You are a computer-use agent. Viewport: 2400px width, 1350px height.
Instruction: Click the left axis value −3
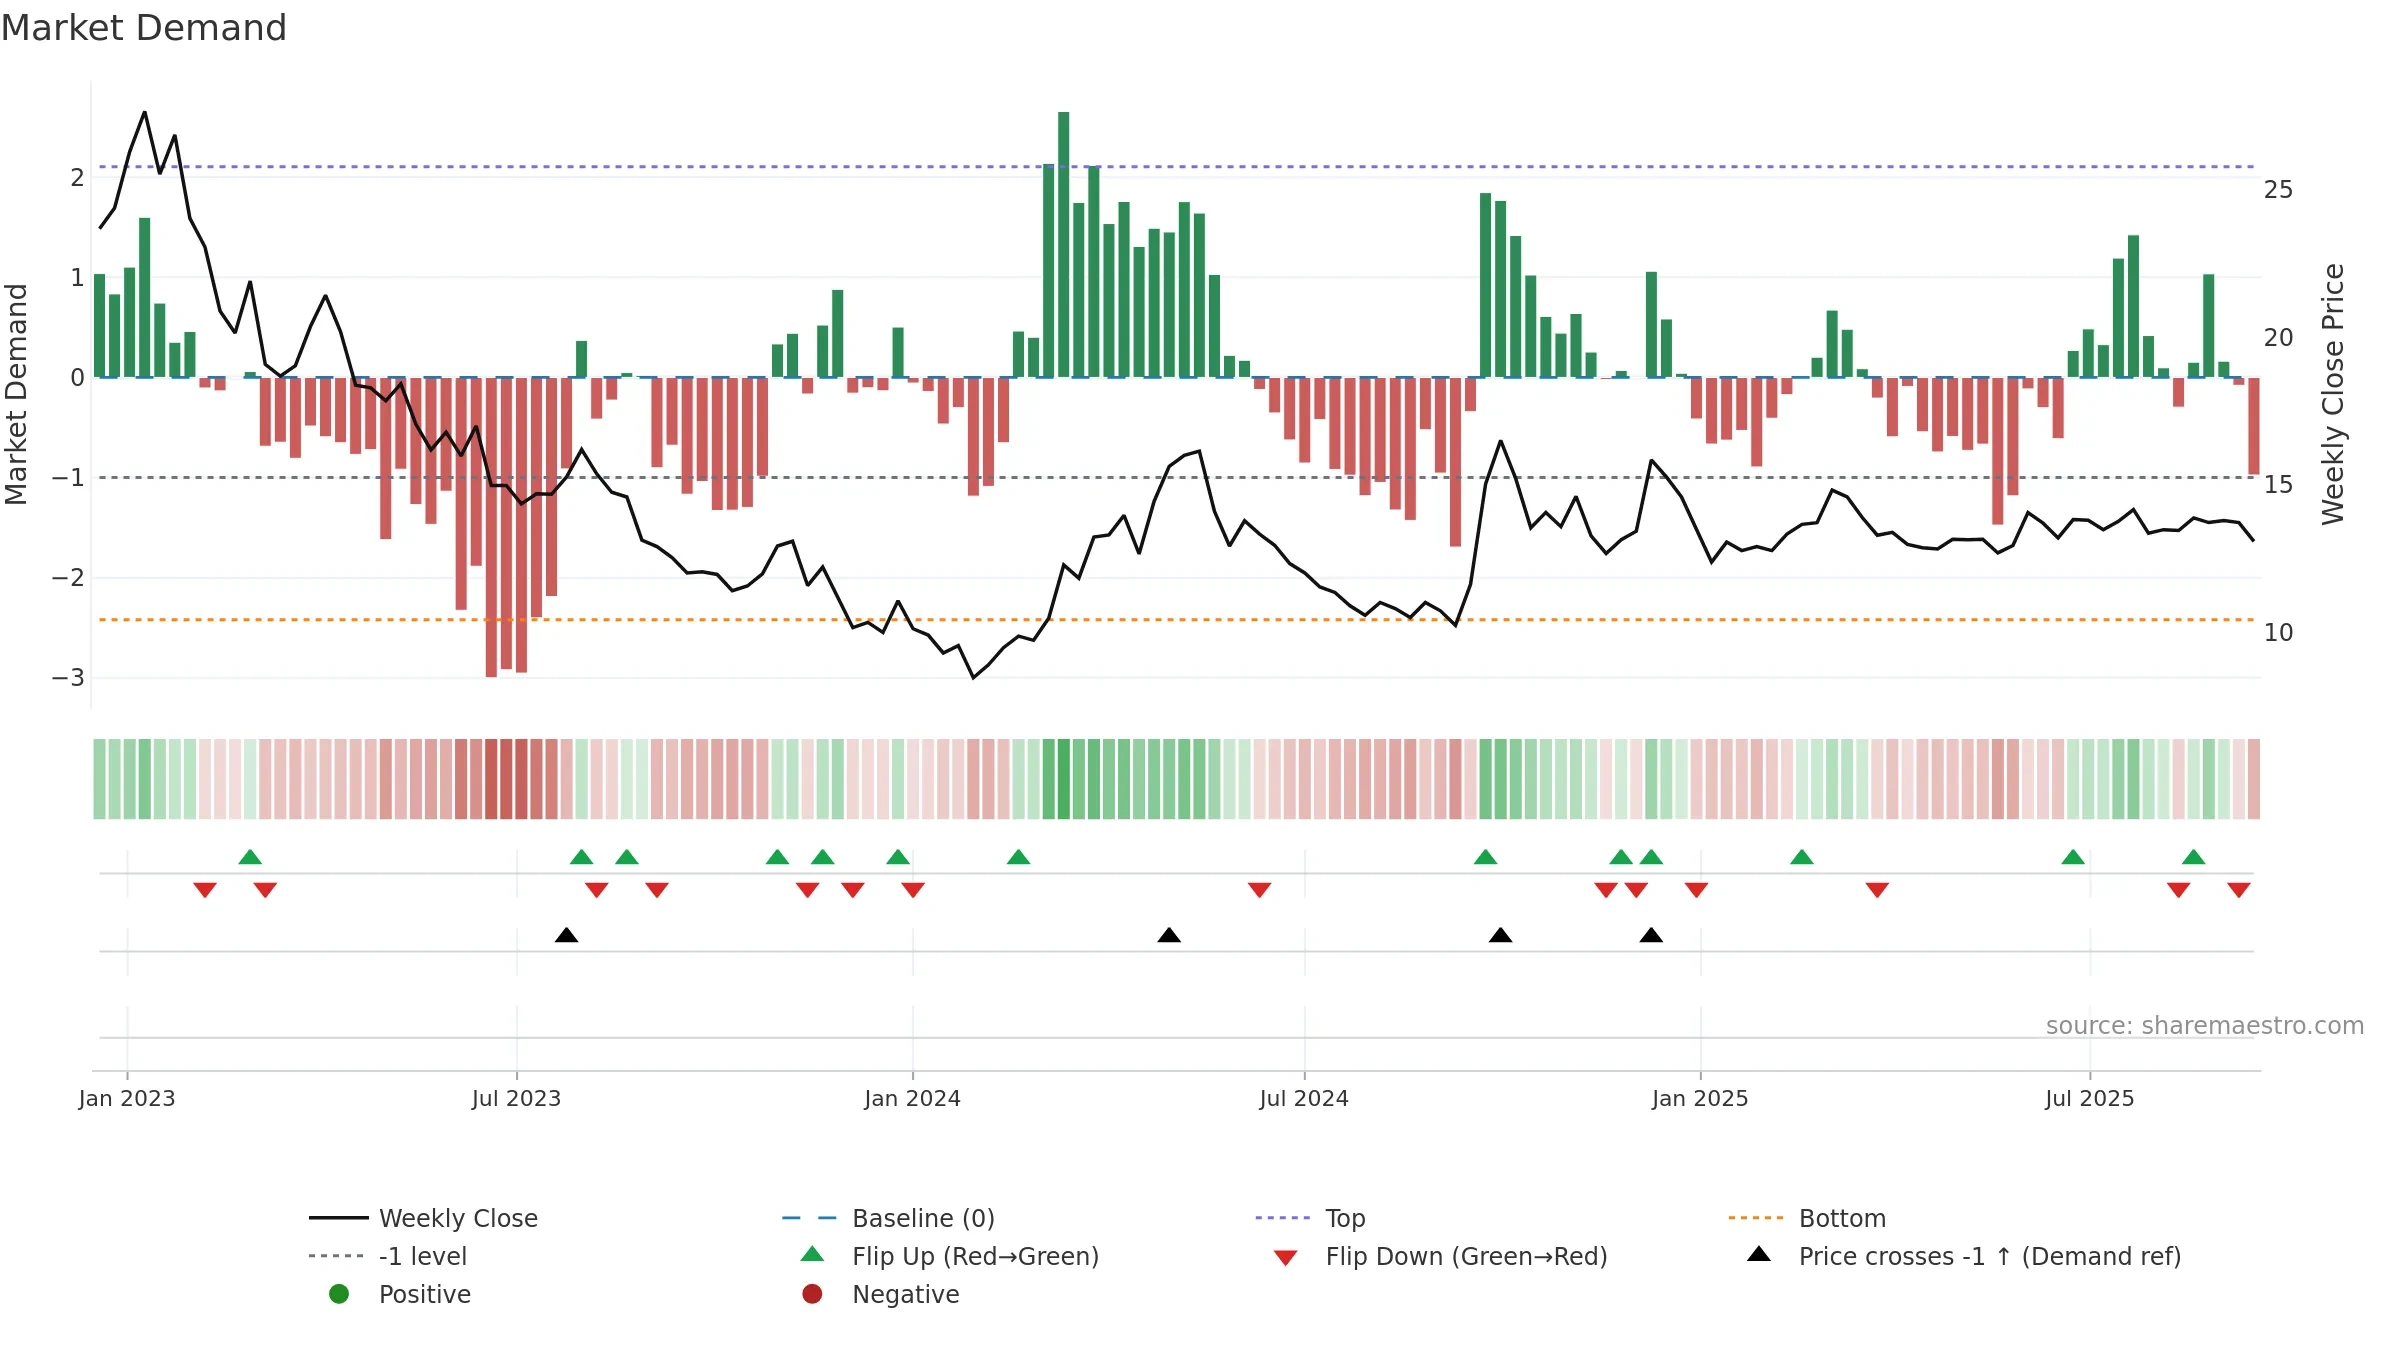click(68, 678)
